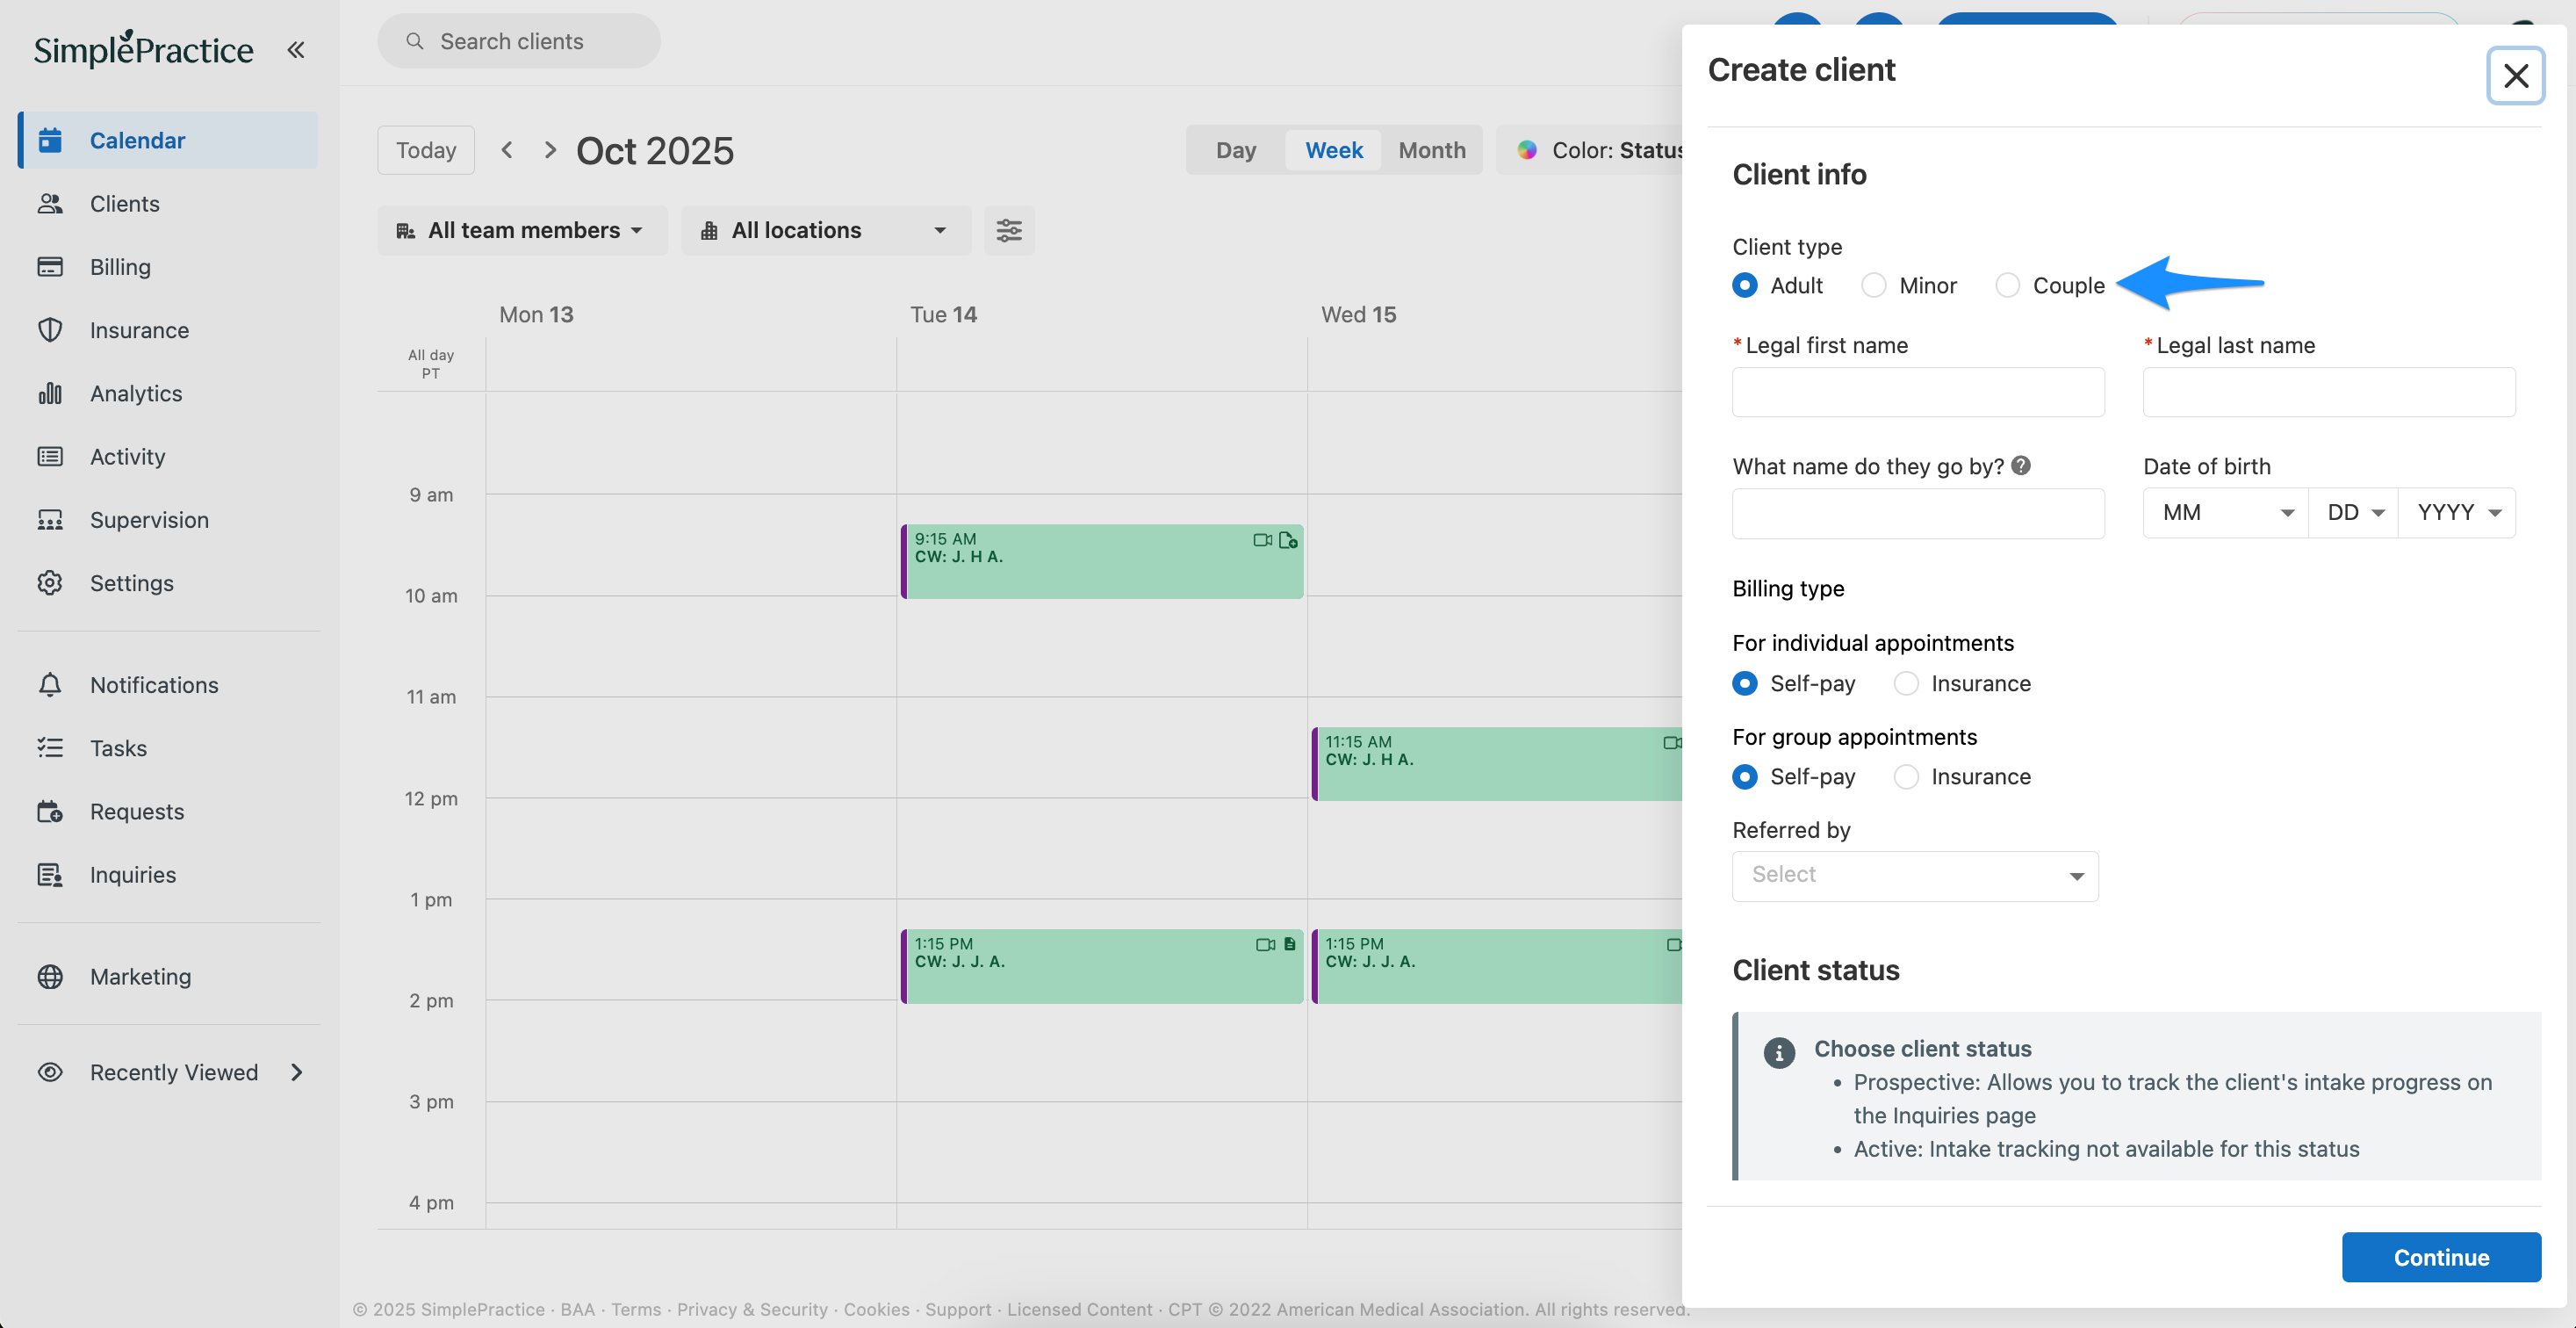This screenshot has height=1328, width=2576.
Task: Click the Today button
Action: tap(426, 150)
